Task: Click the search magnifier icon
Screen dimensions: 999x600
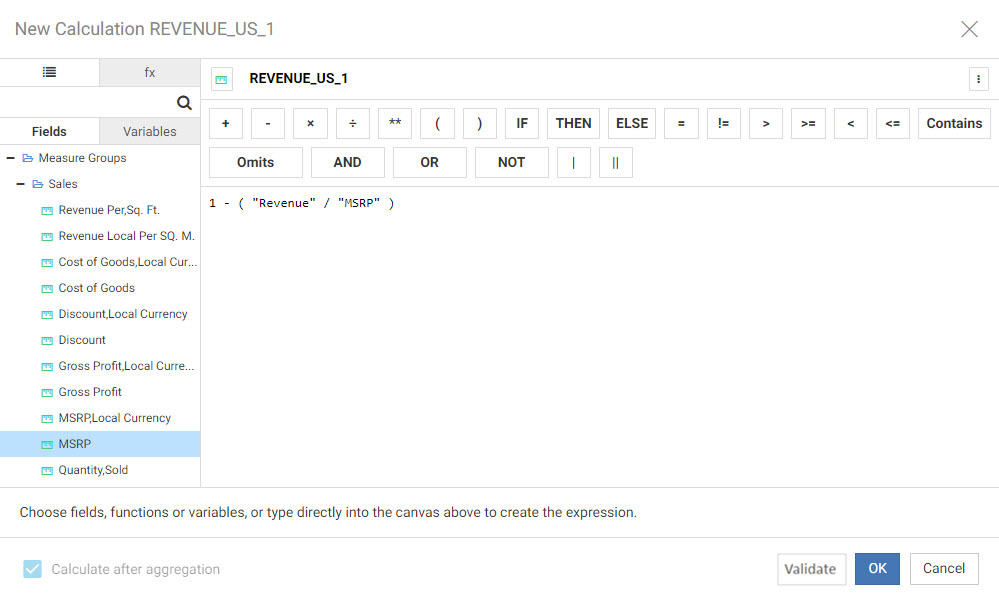Action: click(184, 102)
